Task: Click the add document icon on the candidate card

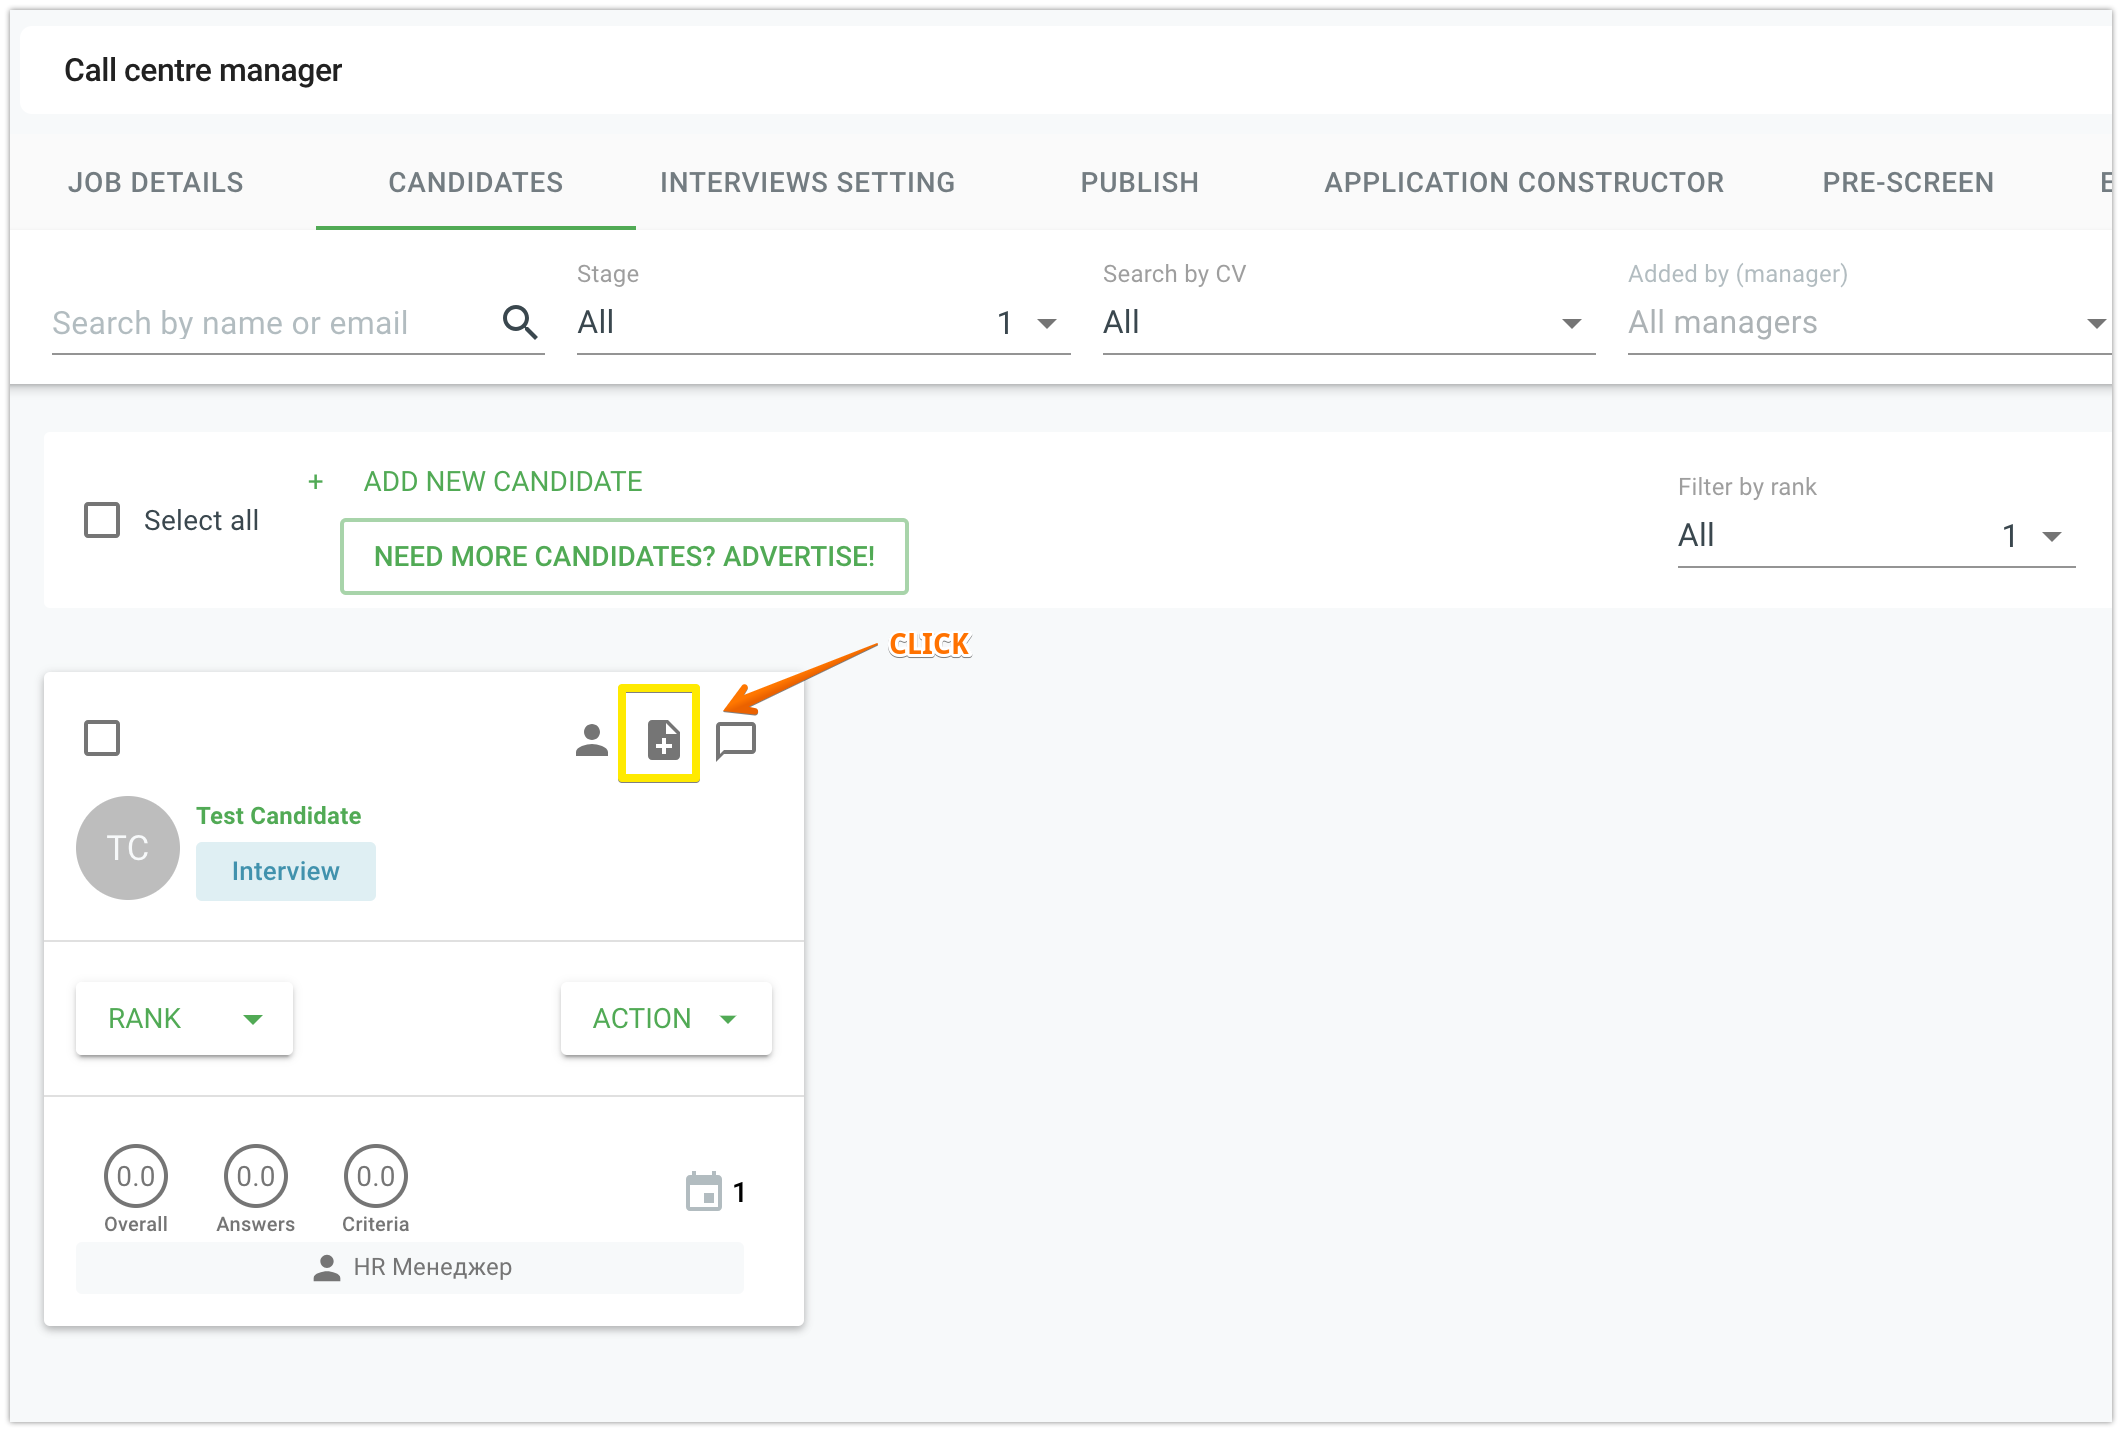Action: 663,739
